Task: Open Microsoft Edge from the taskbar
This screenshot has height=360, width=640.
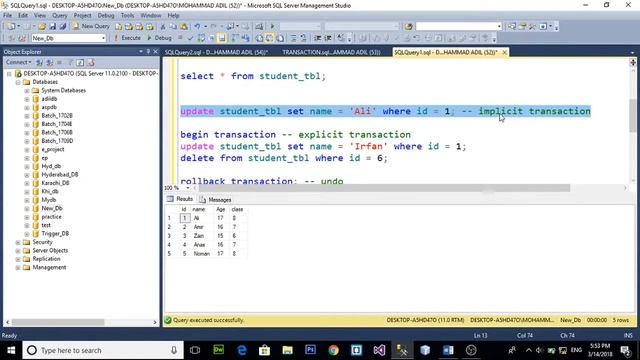Action: [x=242, y=350]
